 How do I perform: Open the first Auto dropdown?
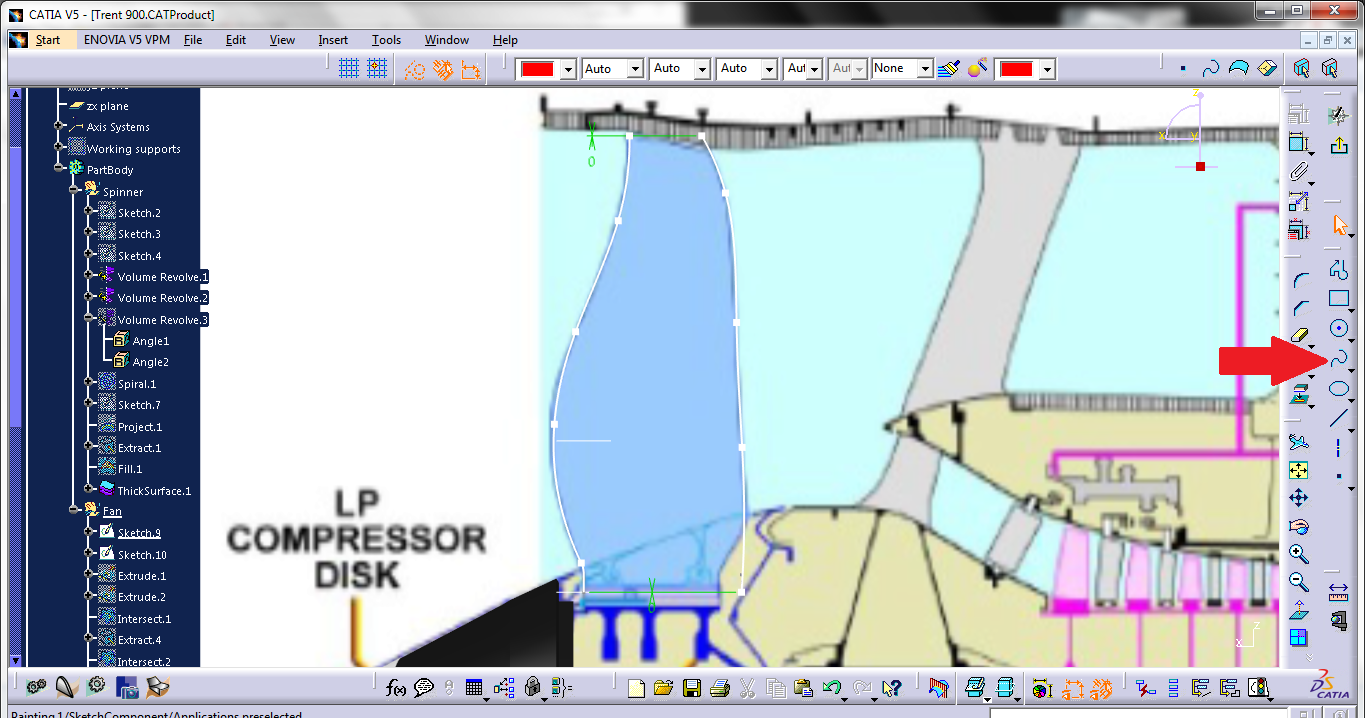click(x=635, y=70)
